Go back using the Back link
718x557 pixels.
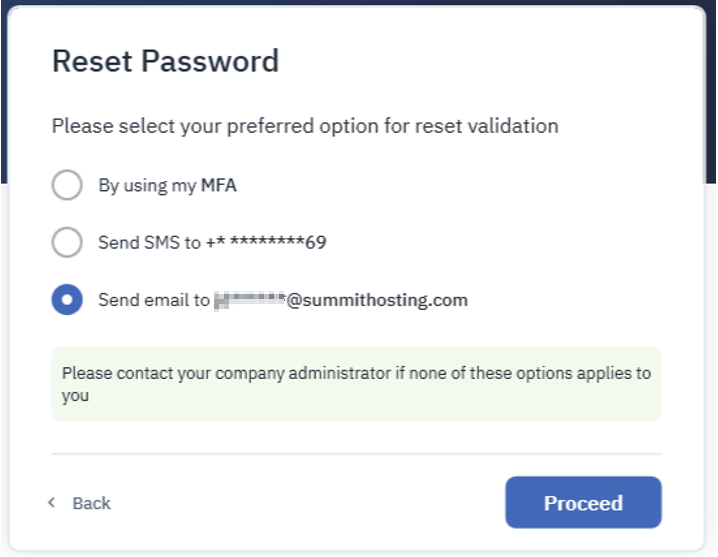coord(91,503)
